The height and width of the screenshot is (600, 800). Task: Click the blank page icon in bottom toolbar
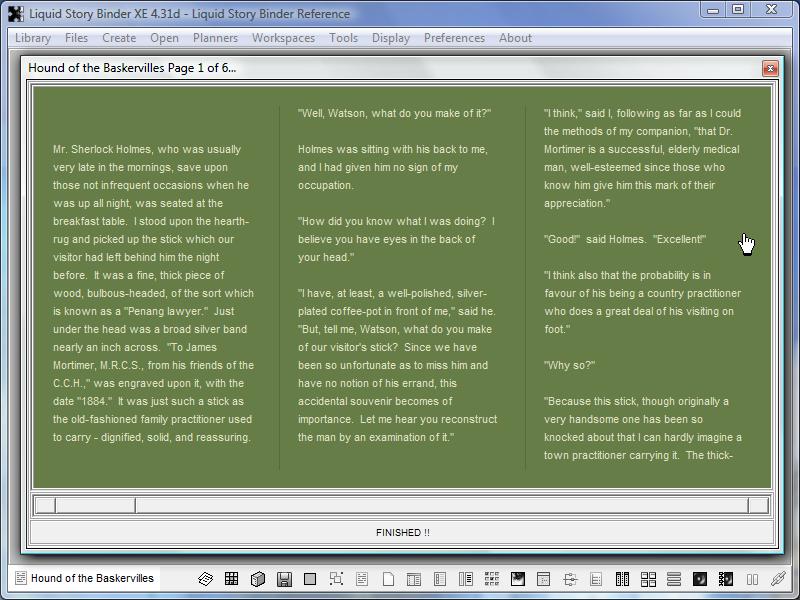(x=388, y=579)
